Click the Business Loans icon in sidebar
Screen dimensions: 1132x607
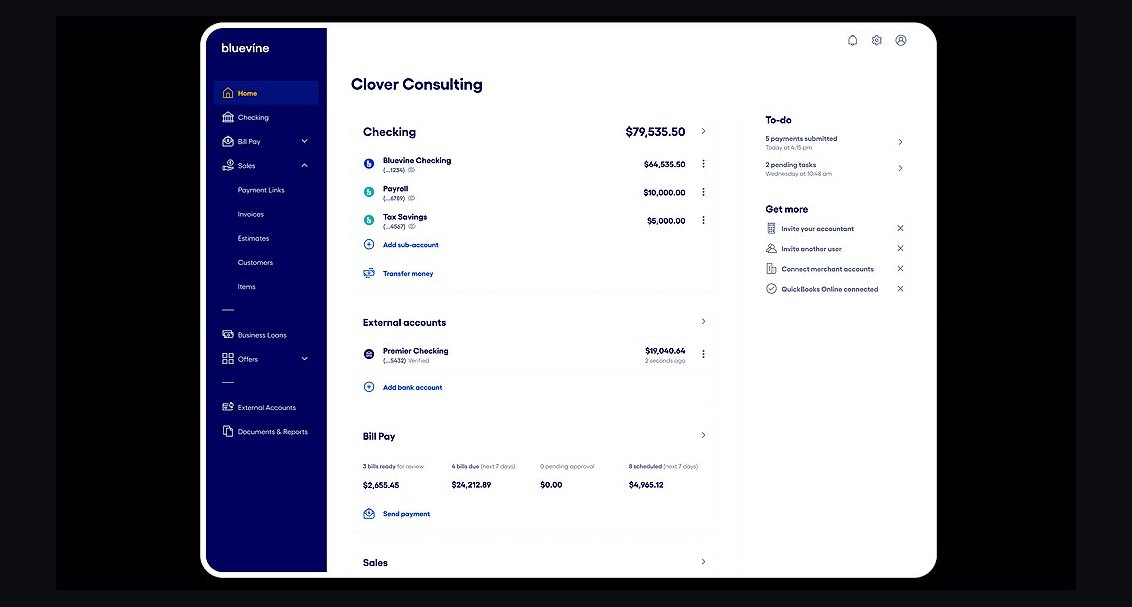tap(228, 334)
